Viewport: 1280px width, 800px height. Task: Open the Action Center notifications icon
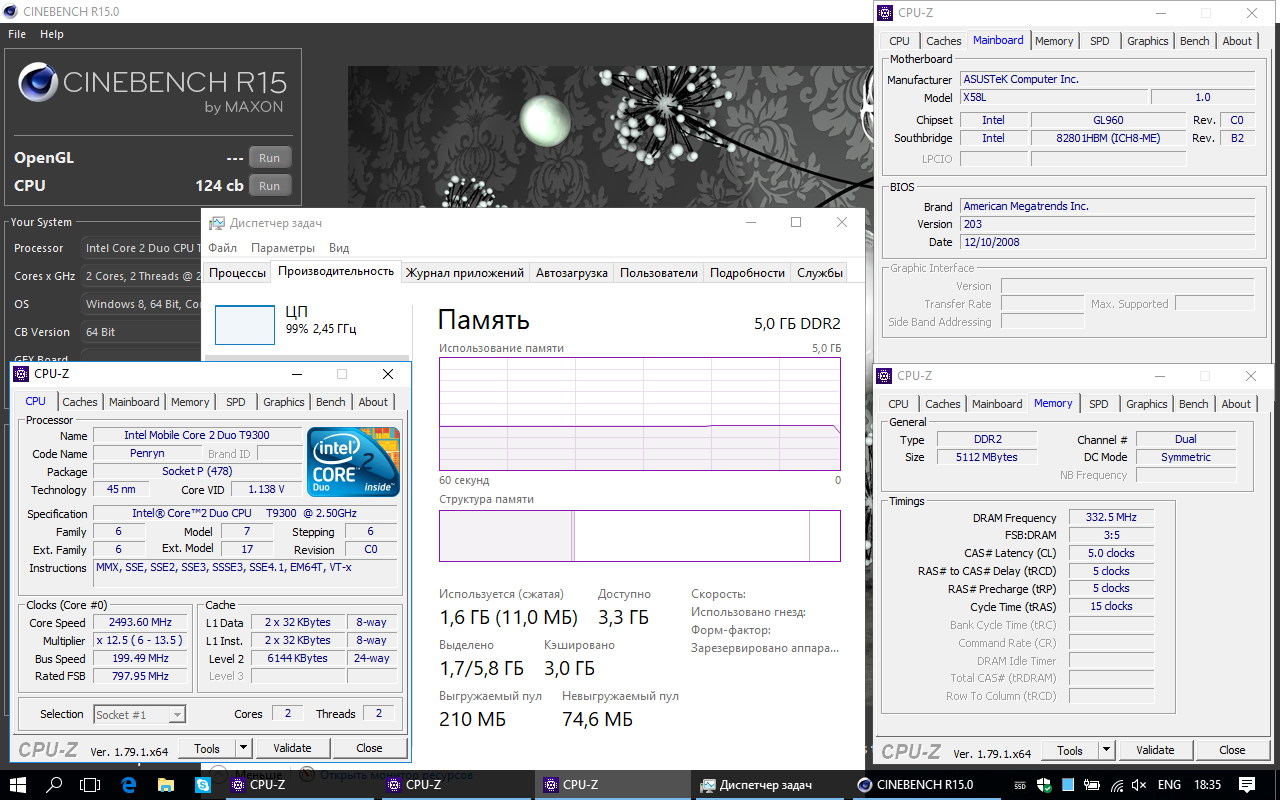[x=1246, y=785]
